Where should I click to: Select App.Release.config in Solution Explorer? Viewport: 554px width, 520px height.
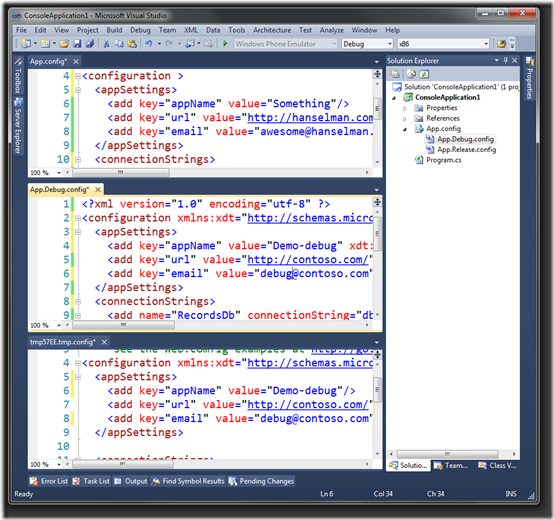(466, 150)
